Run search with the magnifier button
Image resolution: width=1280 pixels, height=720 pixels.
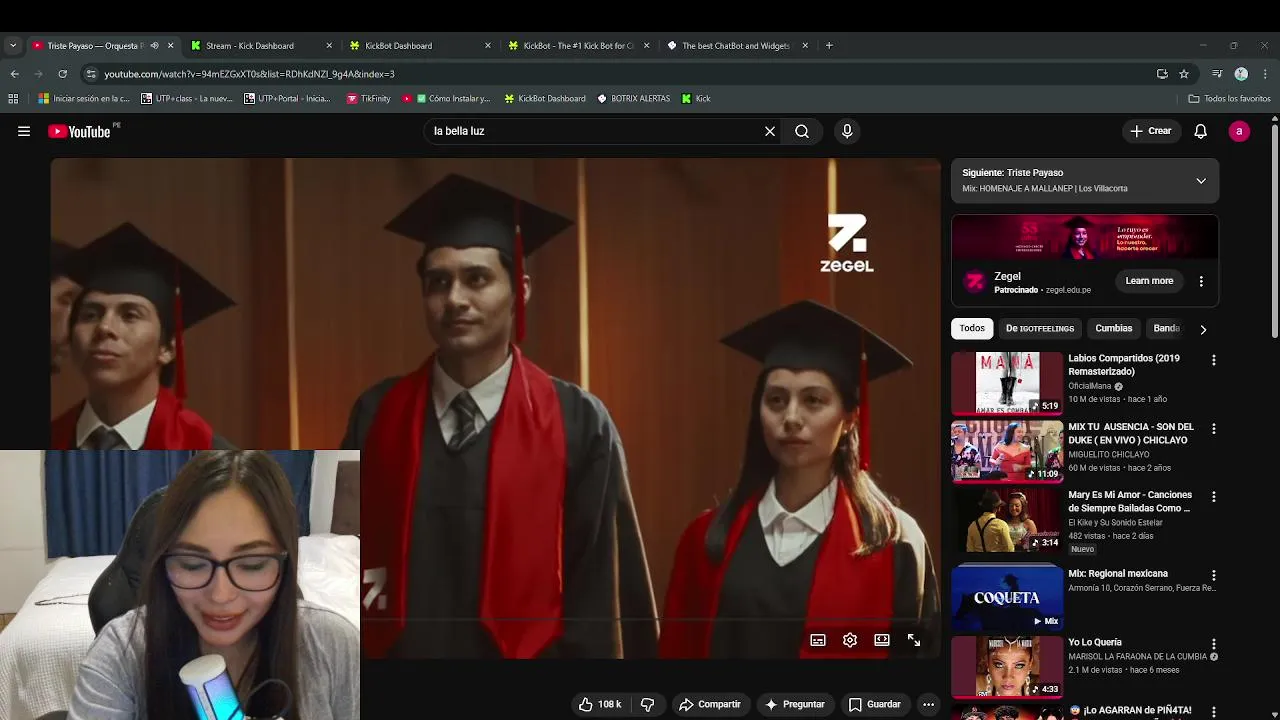pos(802,131)
